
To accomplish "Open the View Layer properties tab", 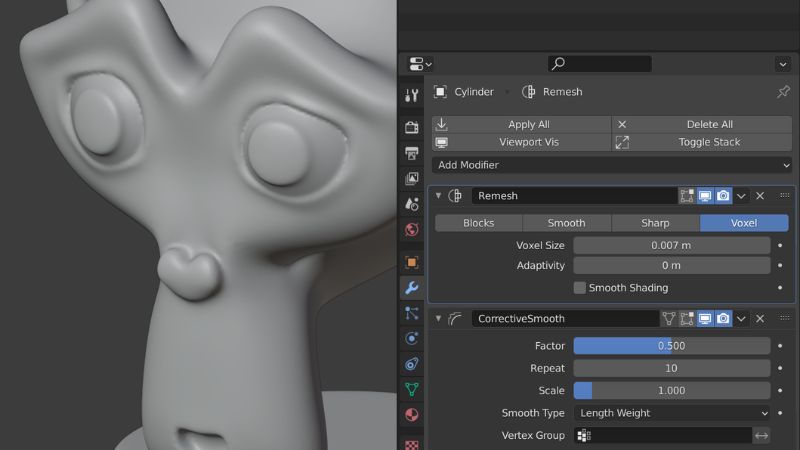I will (x=412, y=178).
